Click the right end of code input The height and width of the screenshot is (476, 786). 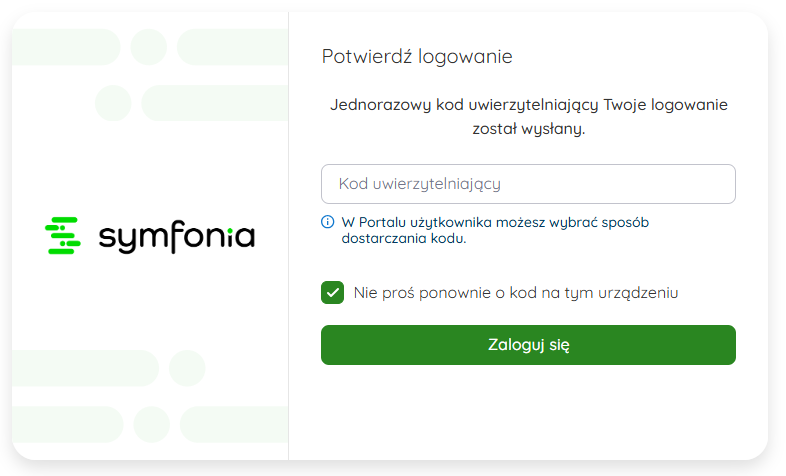coord(724,184)
